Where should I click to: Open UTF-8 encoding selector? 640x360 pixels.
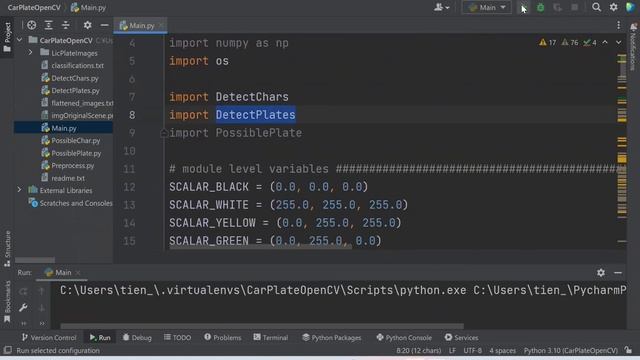click(x=473, y=350)
